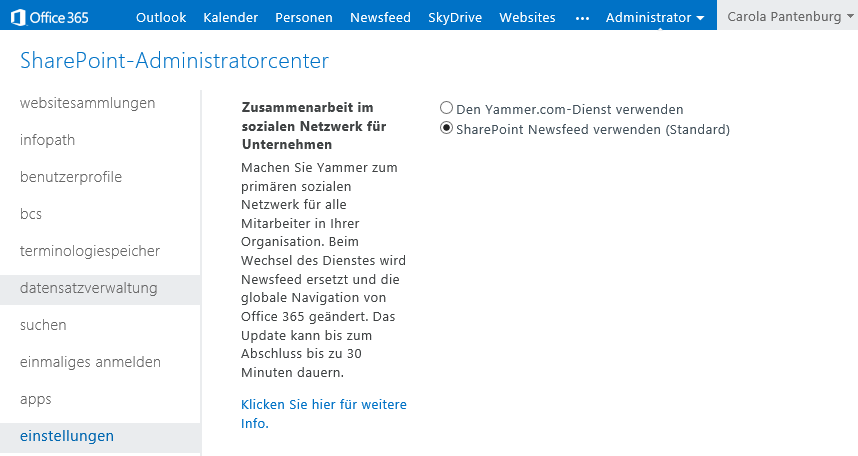Open SkyDrive from the navigation bar
Screen dimensions: 858x456
click(455, 18)
